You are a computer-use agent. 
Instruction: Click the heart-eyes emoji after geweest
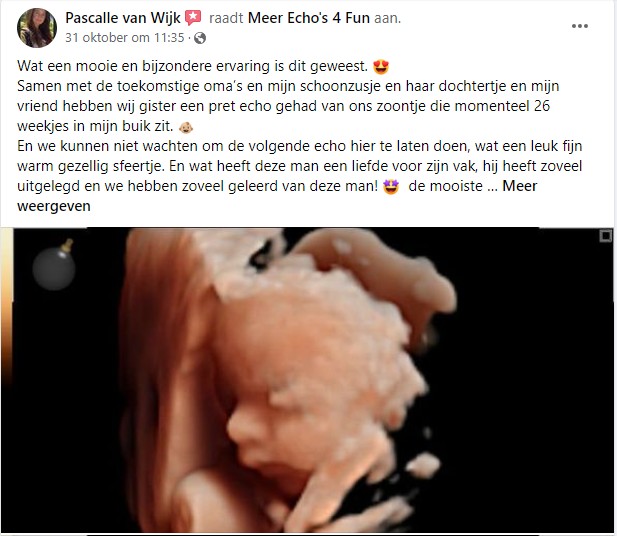point(381,67)
